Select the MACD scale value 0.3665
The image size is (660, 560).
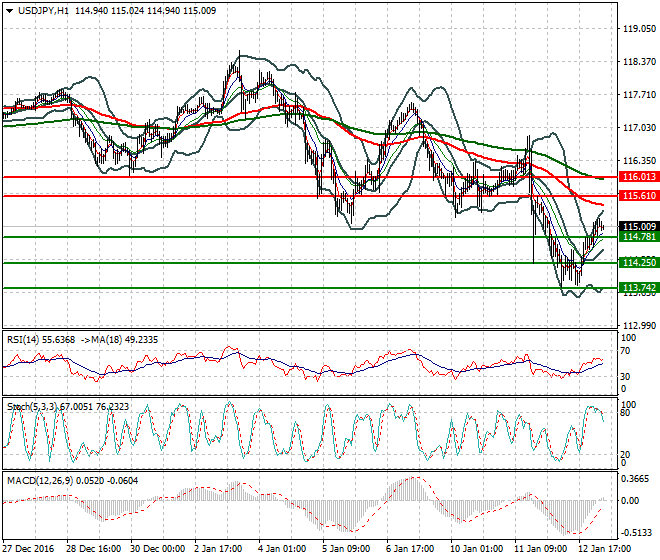coord(636,479)
